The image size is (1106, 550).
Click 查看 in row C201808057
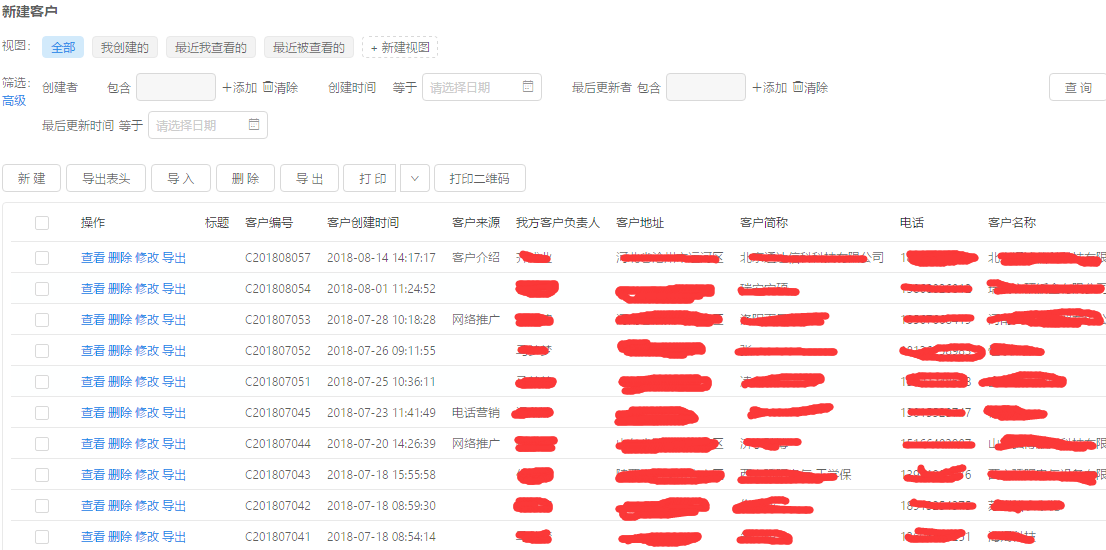click(x=93, y=257)
